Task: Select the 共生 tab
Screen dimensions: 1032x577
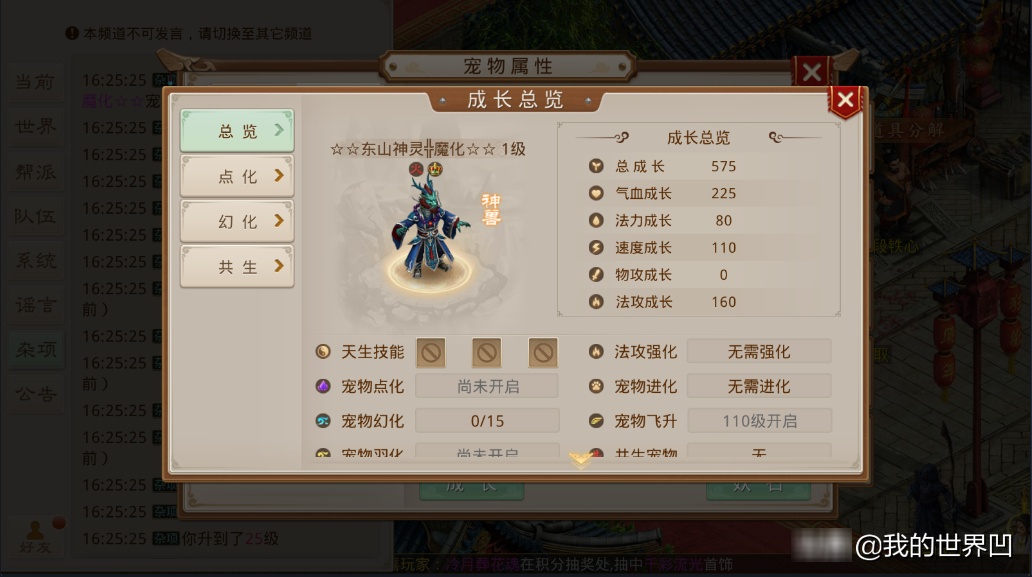Action: pos(237,266)
